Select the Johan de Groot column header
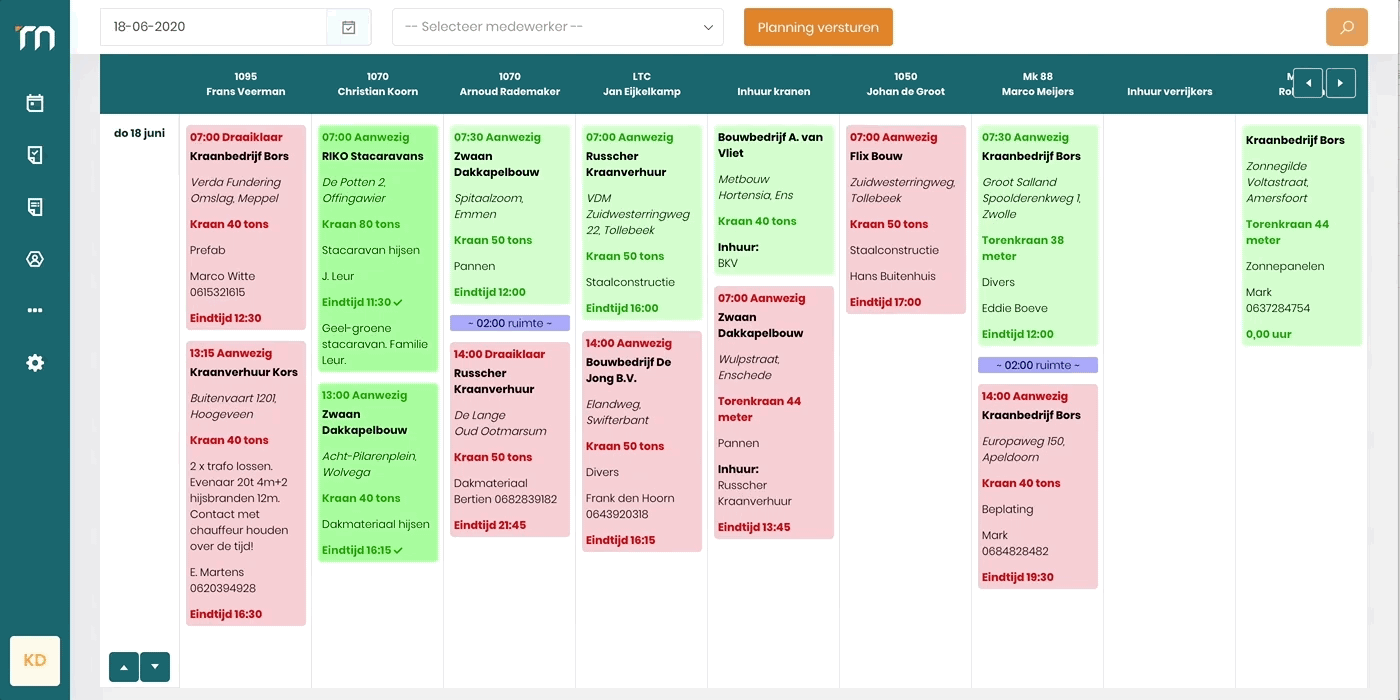1400x700 pixels. click(906, 84)
